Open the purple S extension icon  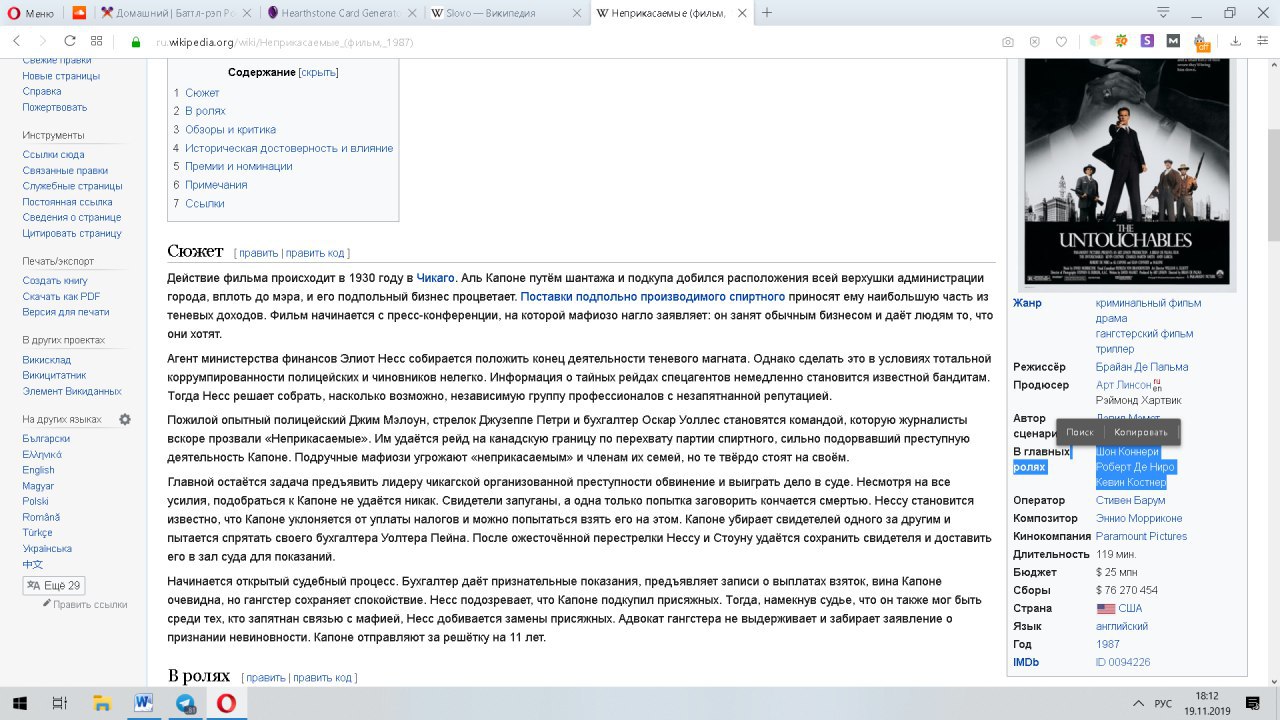1147,41
